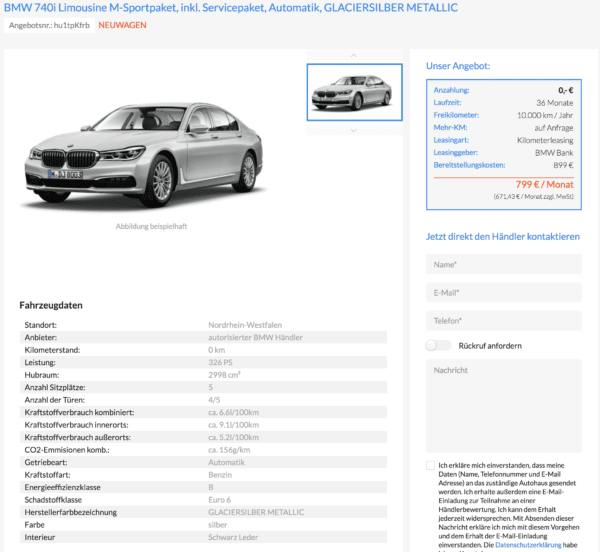The image size is (600, 552).
Task: Click the Schwarz Leder interior value
Action: pyautogui.click(x=233, y=537)
